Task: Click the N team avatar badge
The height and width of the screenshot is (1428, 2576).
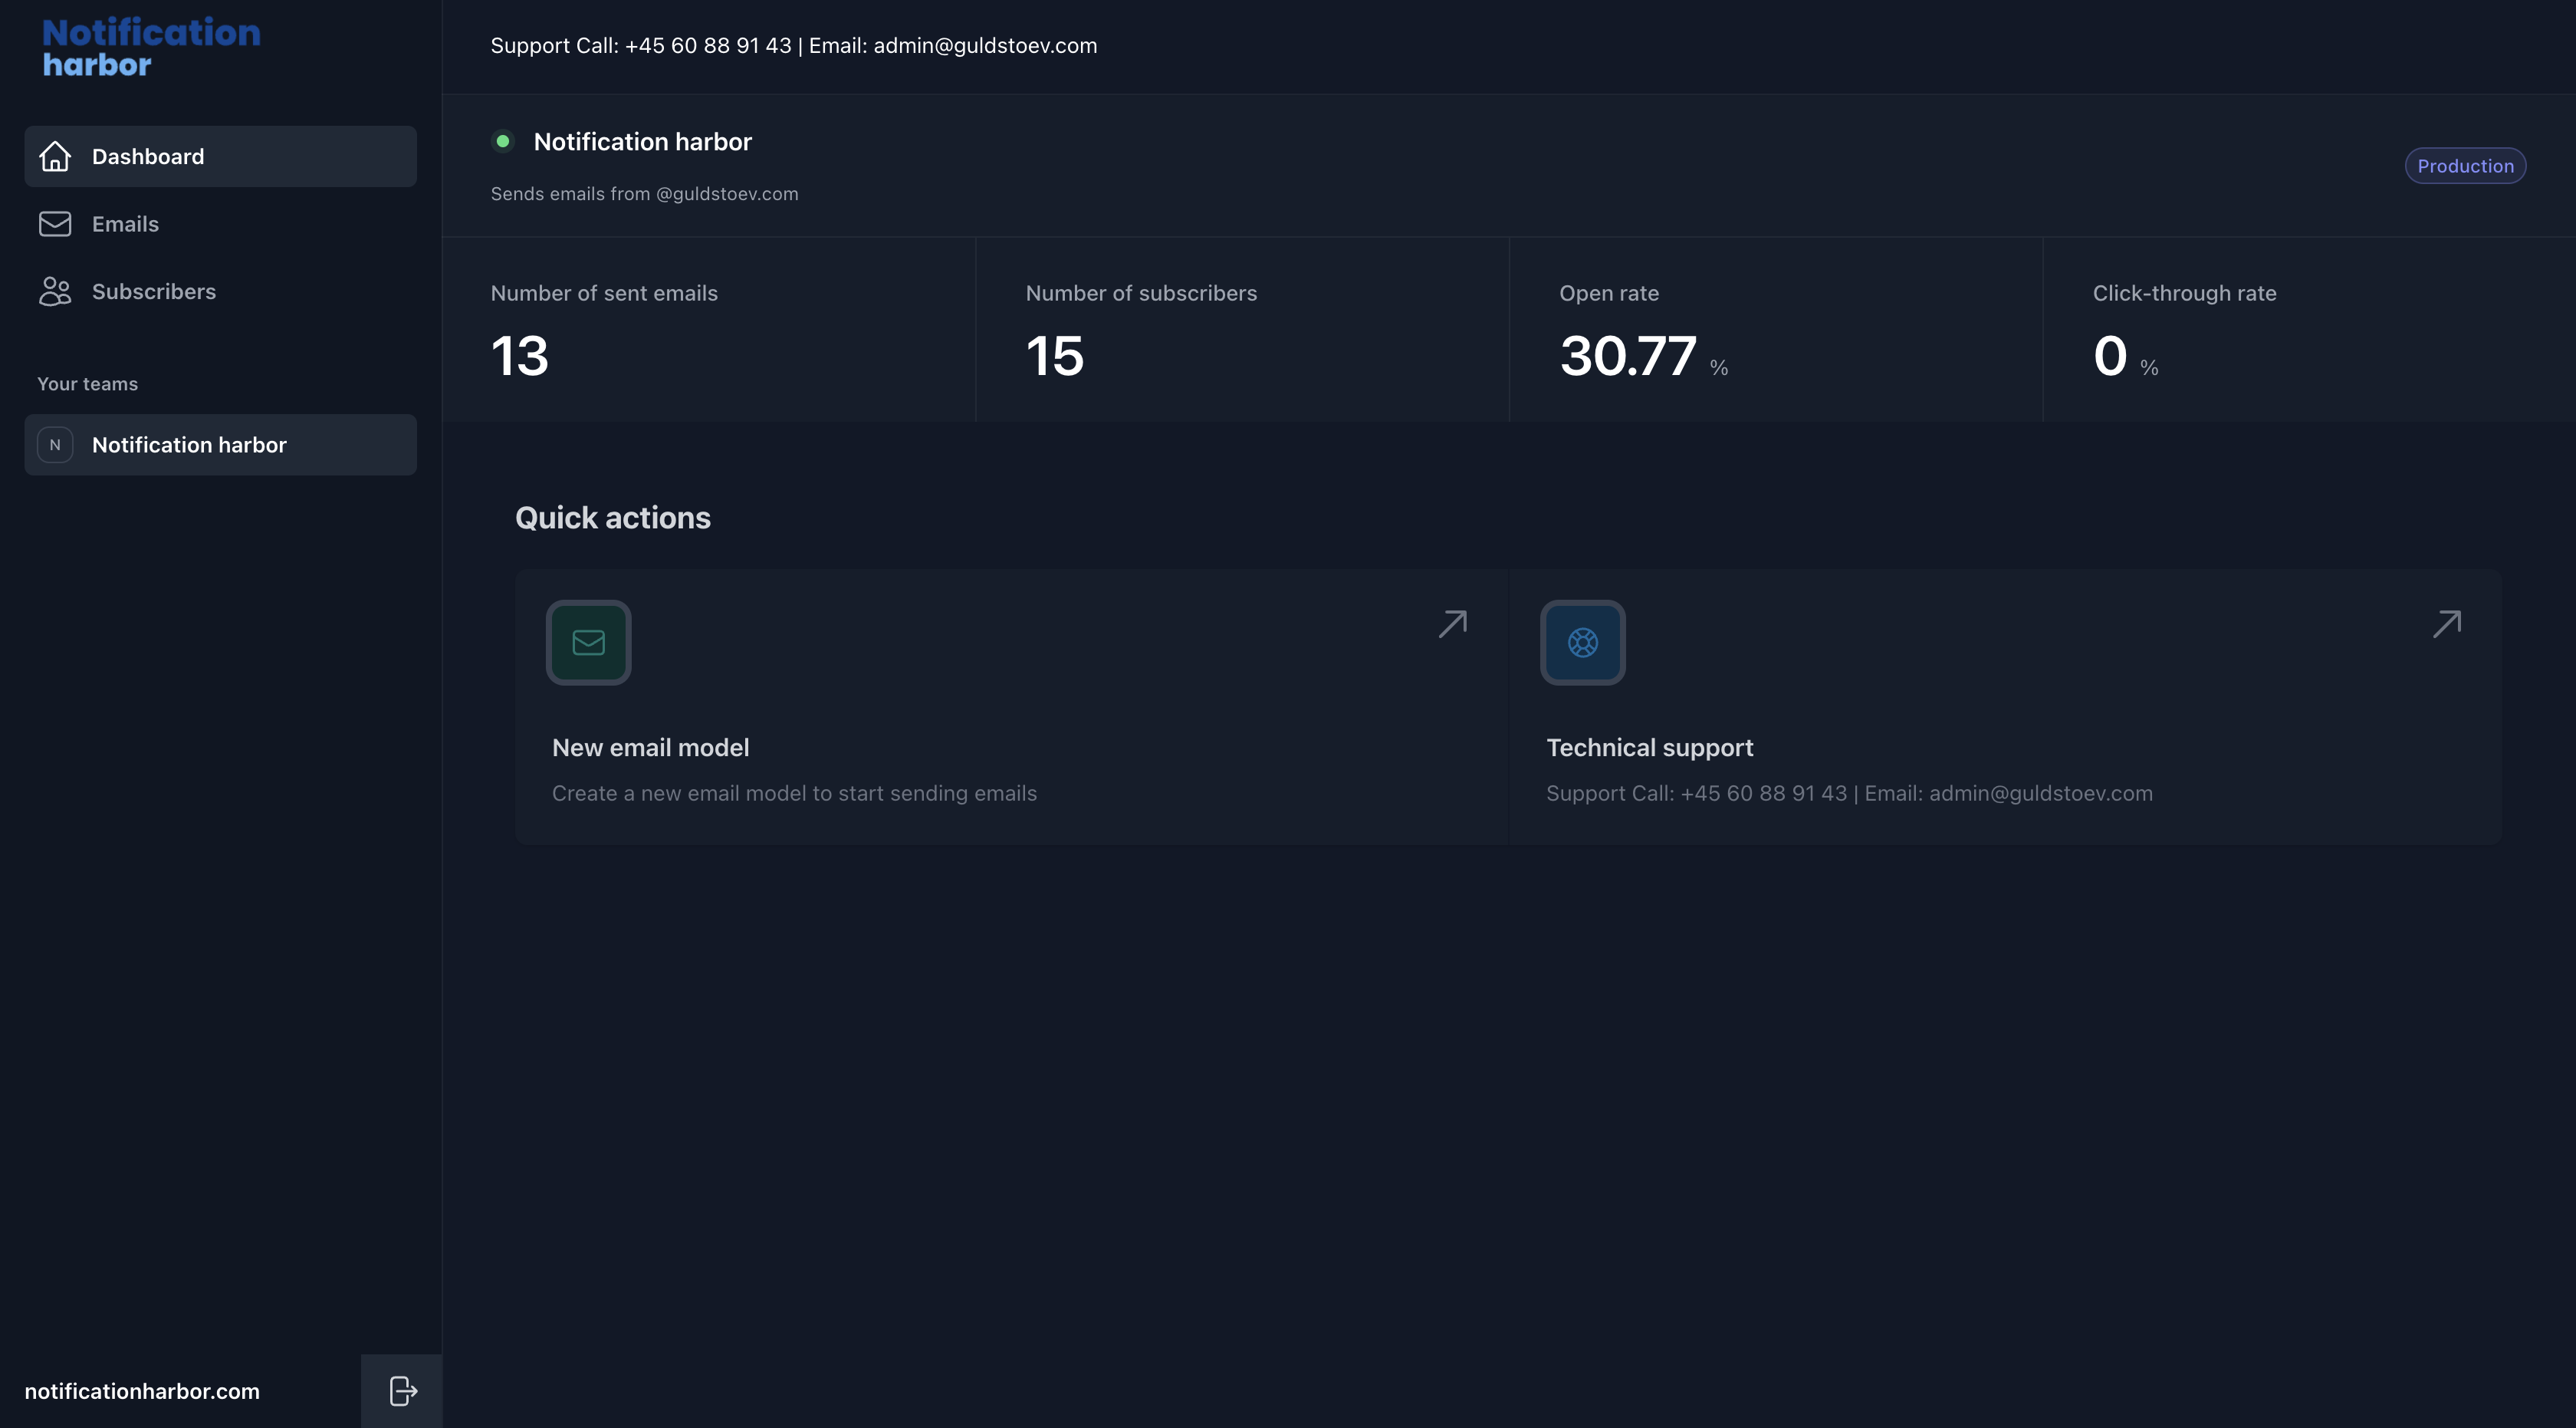Action: (x=55, y=445)
